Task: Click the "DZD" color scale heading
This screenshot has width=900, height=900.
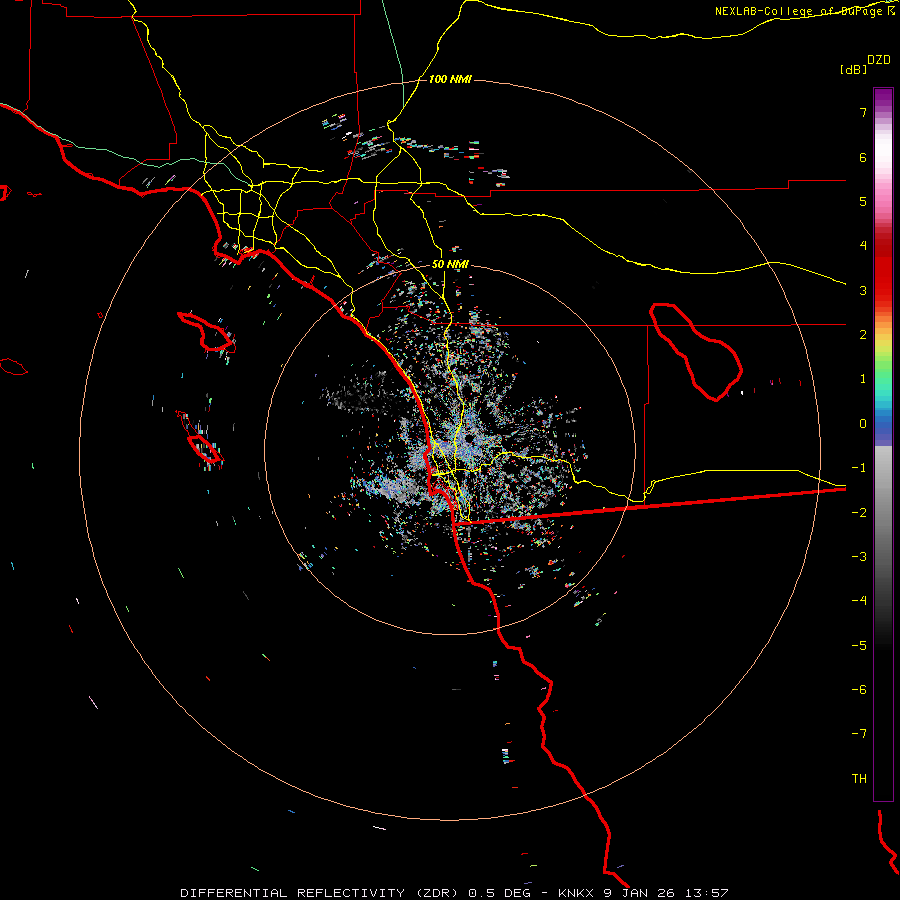Action: 879,60
